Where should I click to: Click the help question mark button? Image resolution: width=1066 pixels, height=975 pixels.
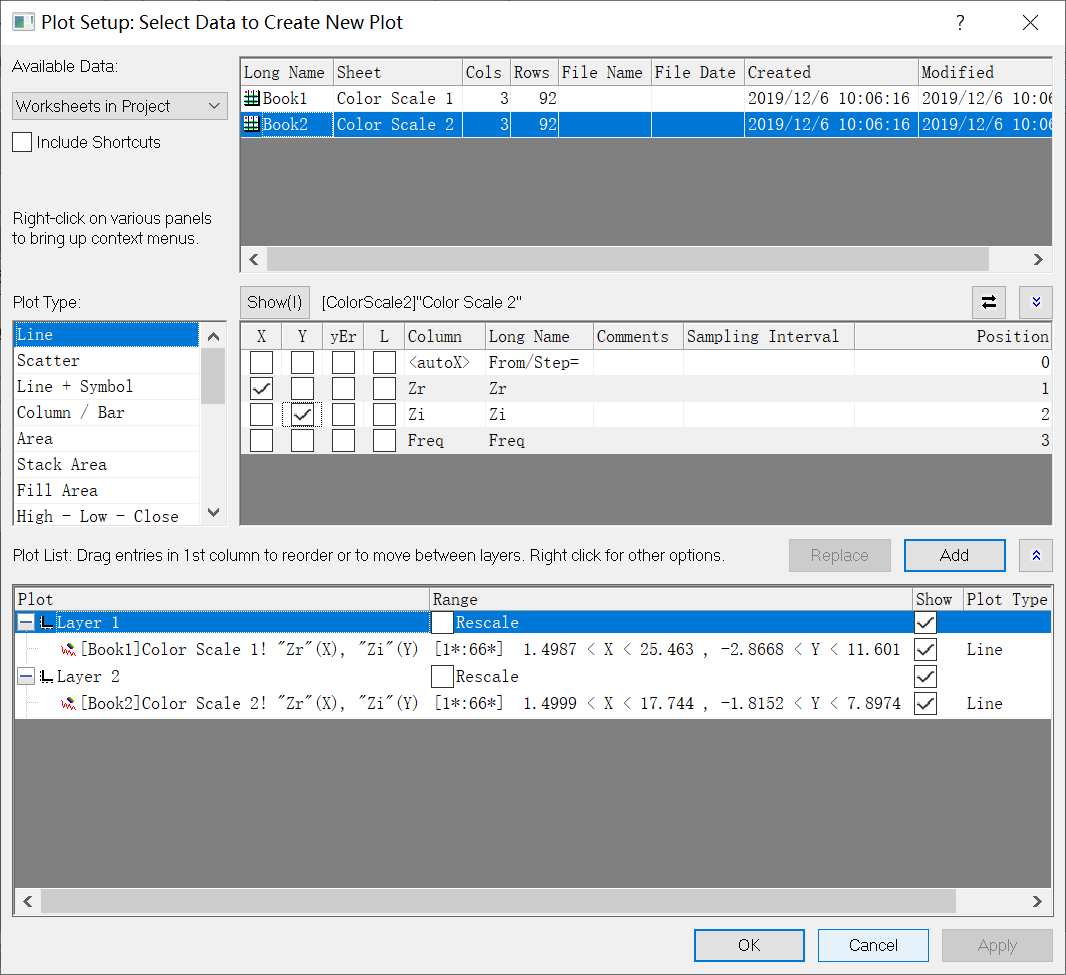pos(960,22)
